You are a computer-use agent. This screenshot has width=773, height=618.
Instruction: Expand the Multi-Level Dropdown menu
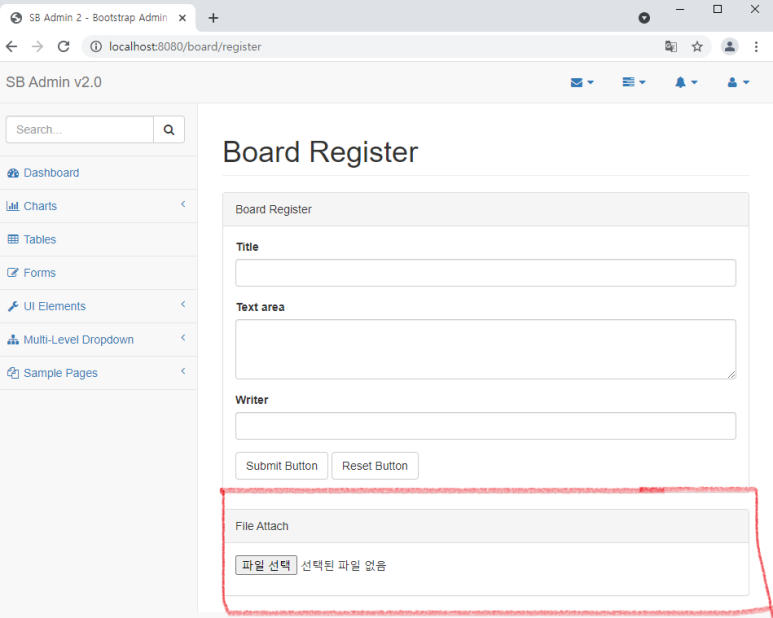tap(99, 340)
